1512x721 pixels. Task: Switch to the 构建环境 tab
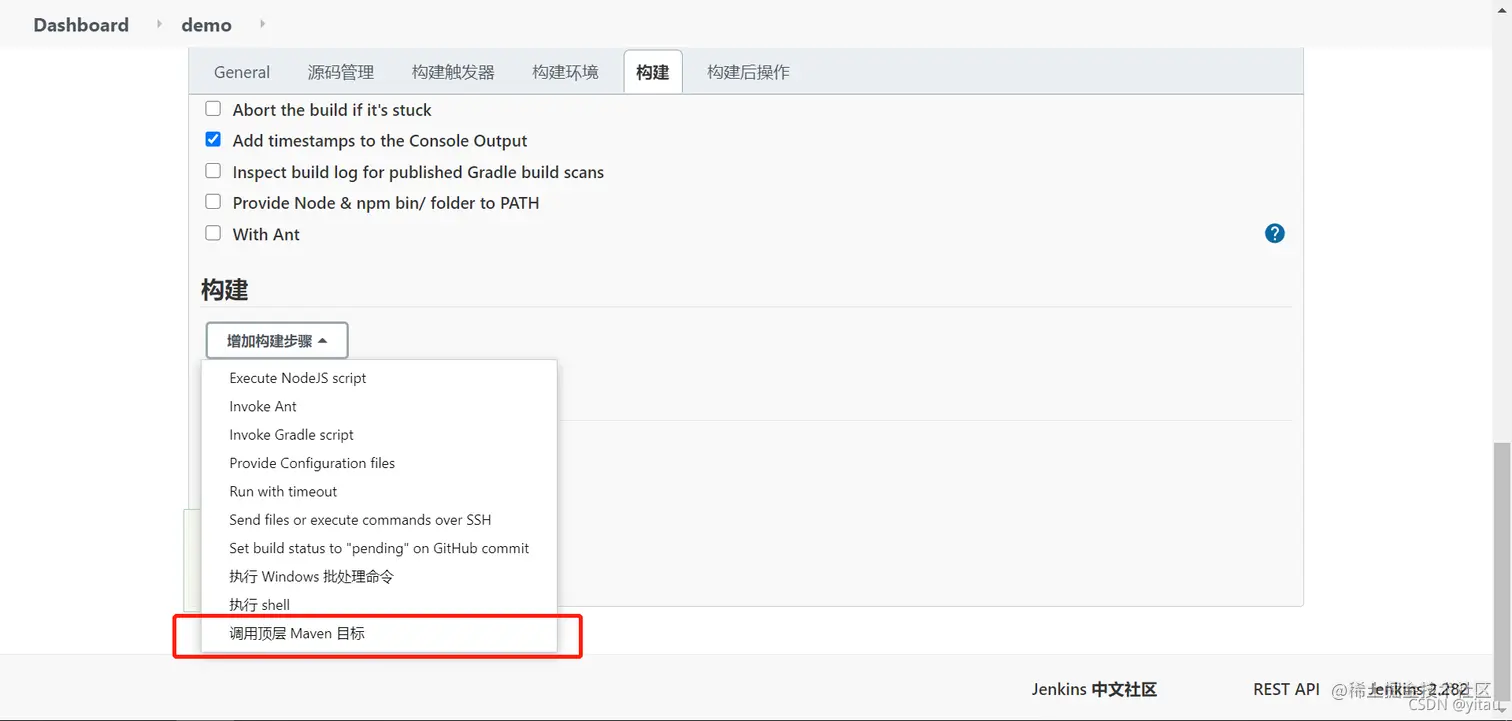tap(565, 72)
